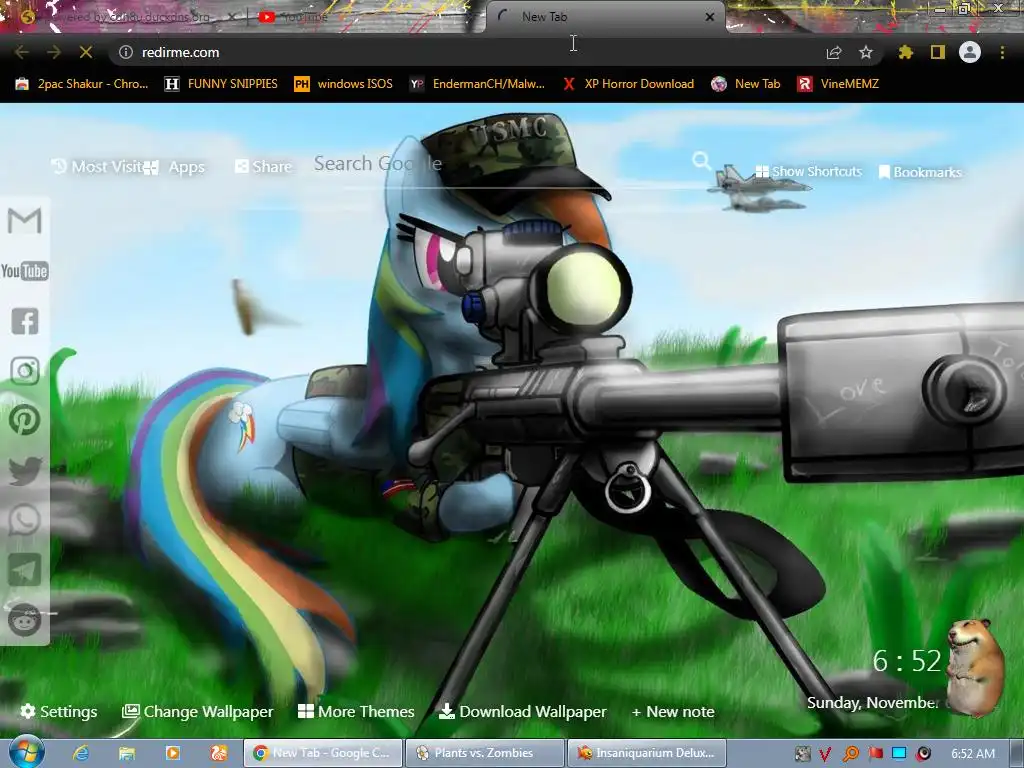Open the Reddit sidebar icon
The height and width of the screenshot is (768, 1024).
click(25, 620)
